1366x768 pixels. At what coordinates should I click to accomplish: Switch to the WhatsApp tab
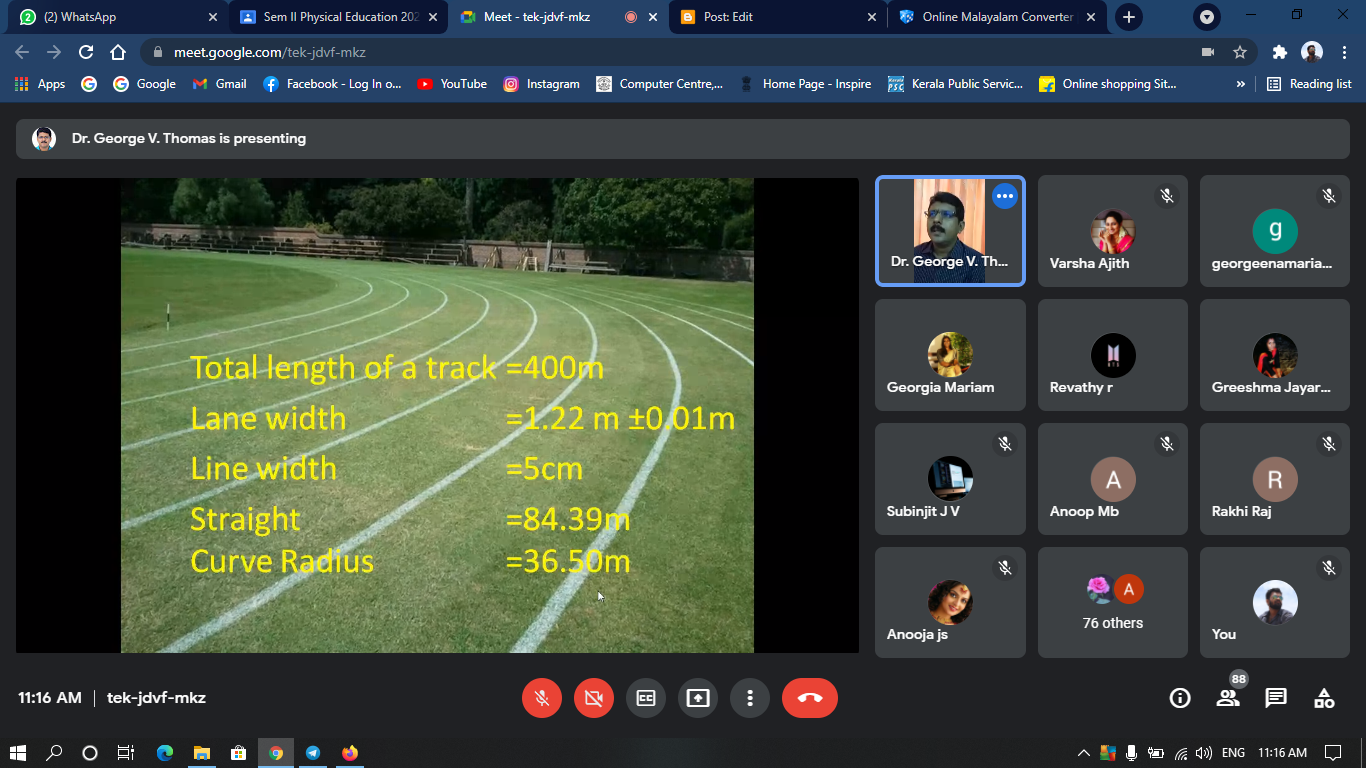click(116, 17)
